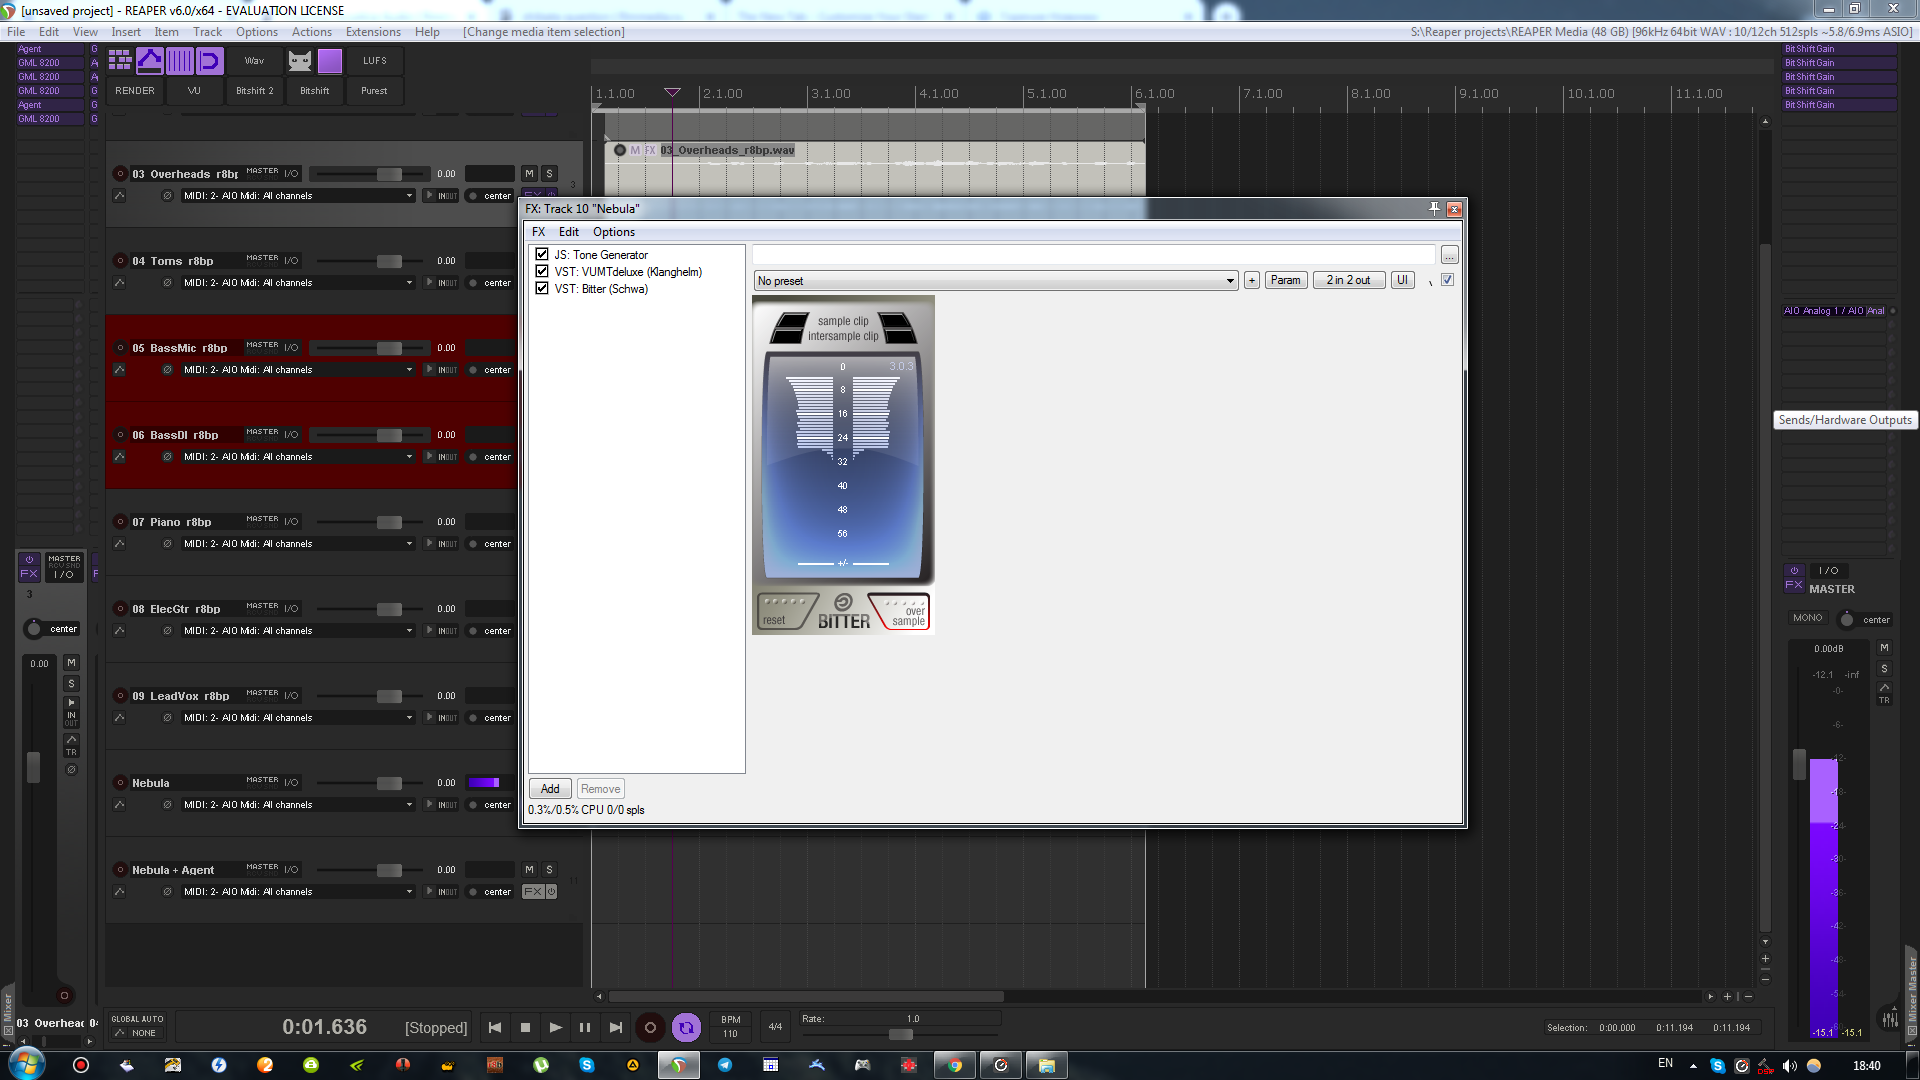Toggle the plugin bypass checkbox near UI button
Image resolution: width=1920 pixels, height=1080 pixels.
1447,280
